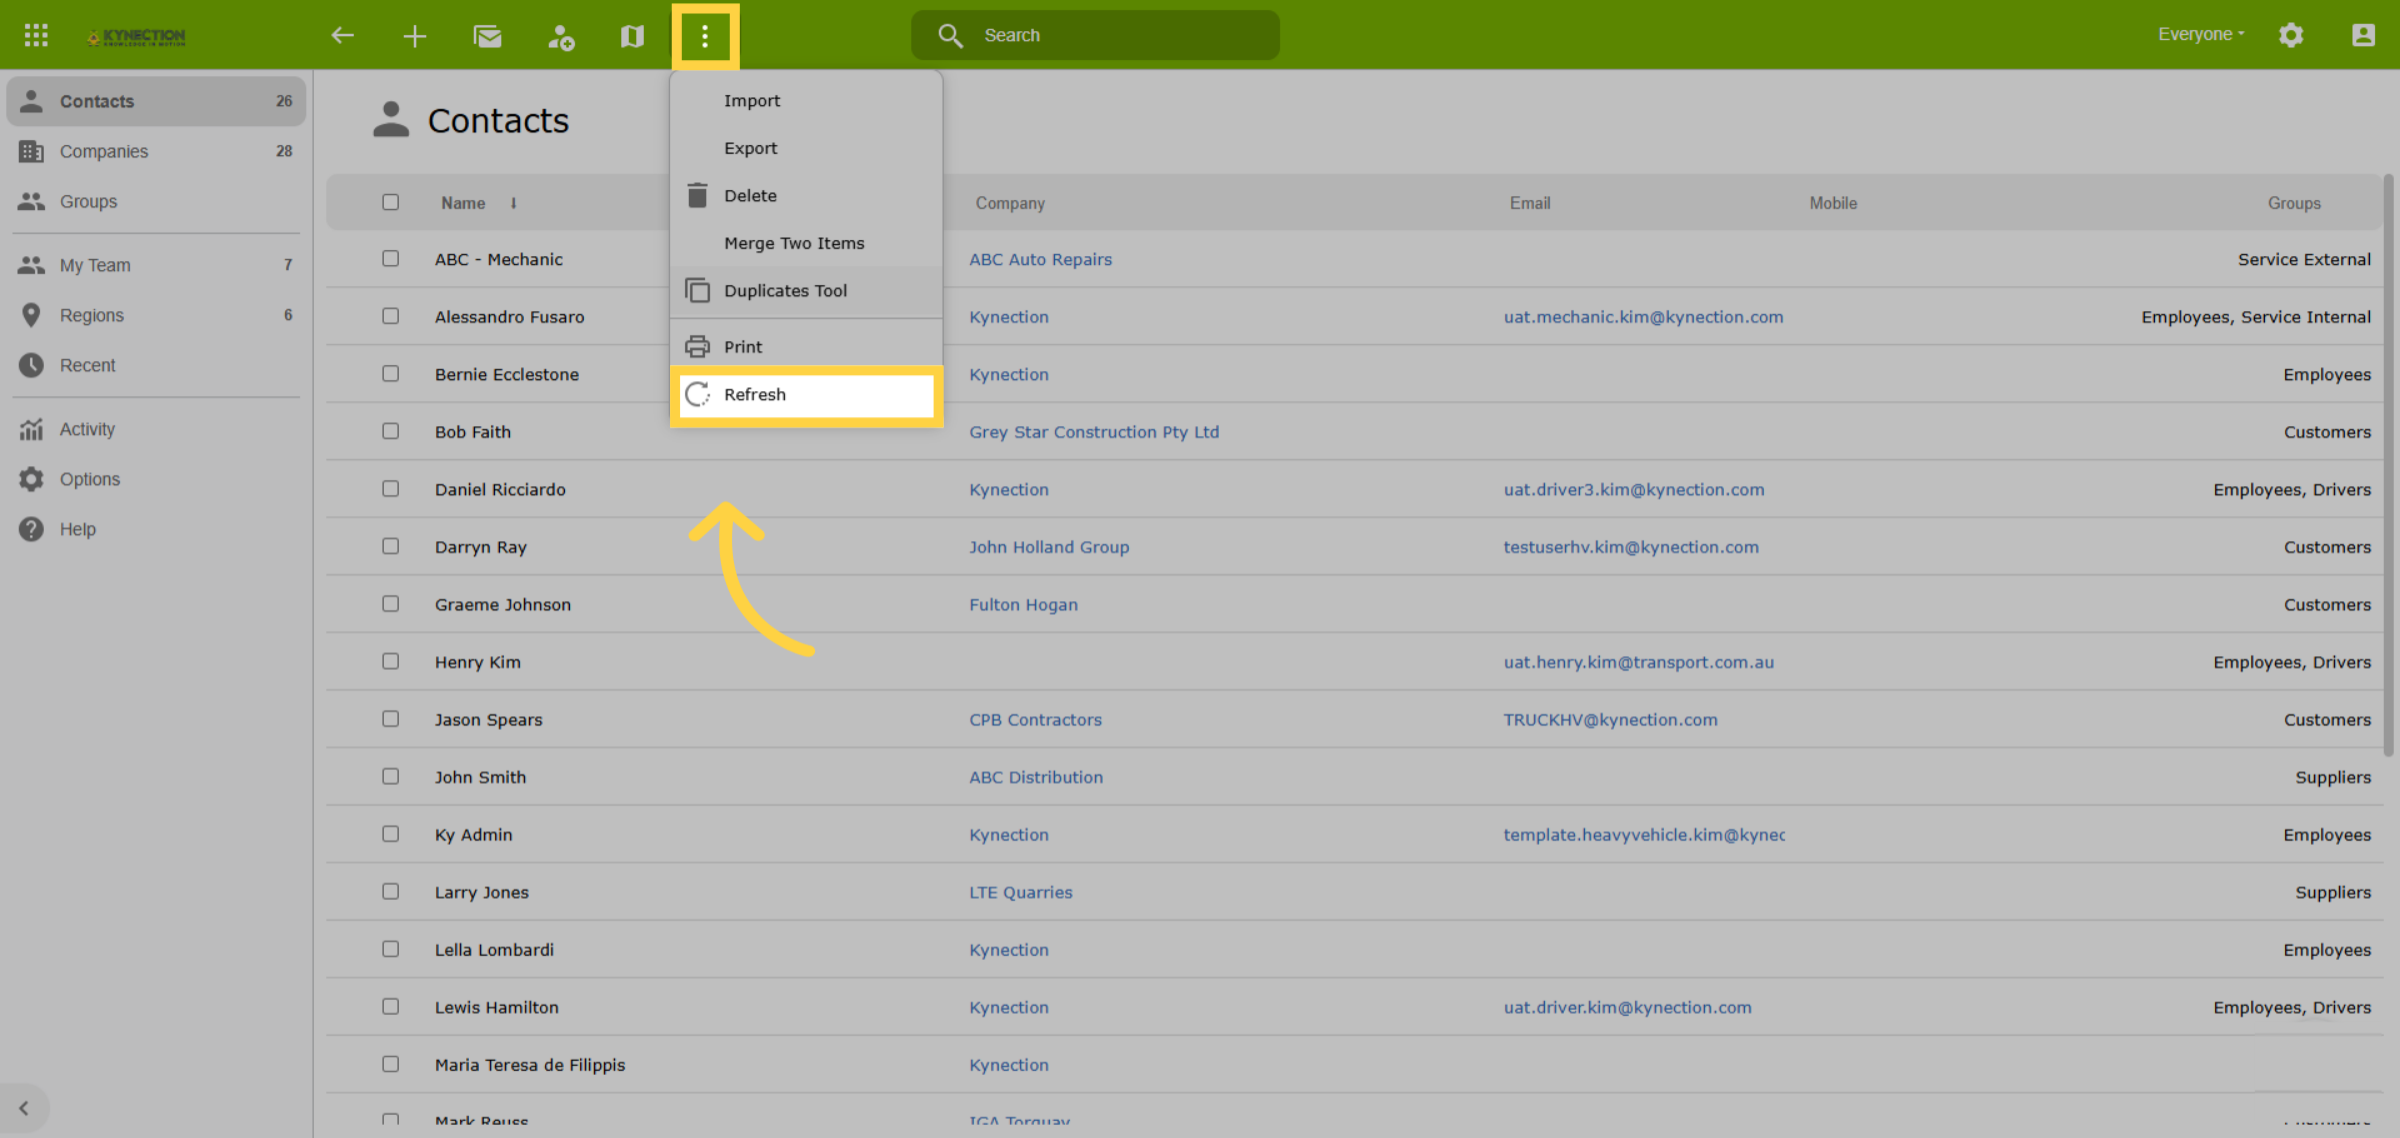Open the Larry Jones contact
Screen dimensions: 2400x1138
tap(481, 892)
